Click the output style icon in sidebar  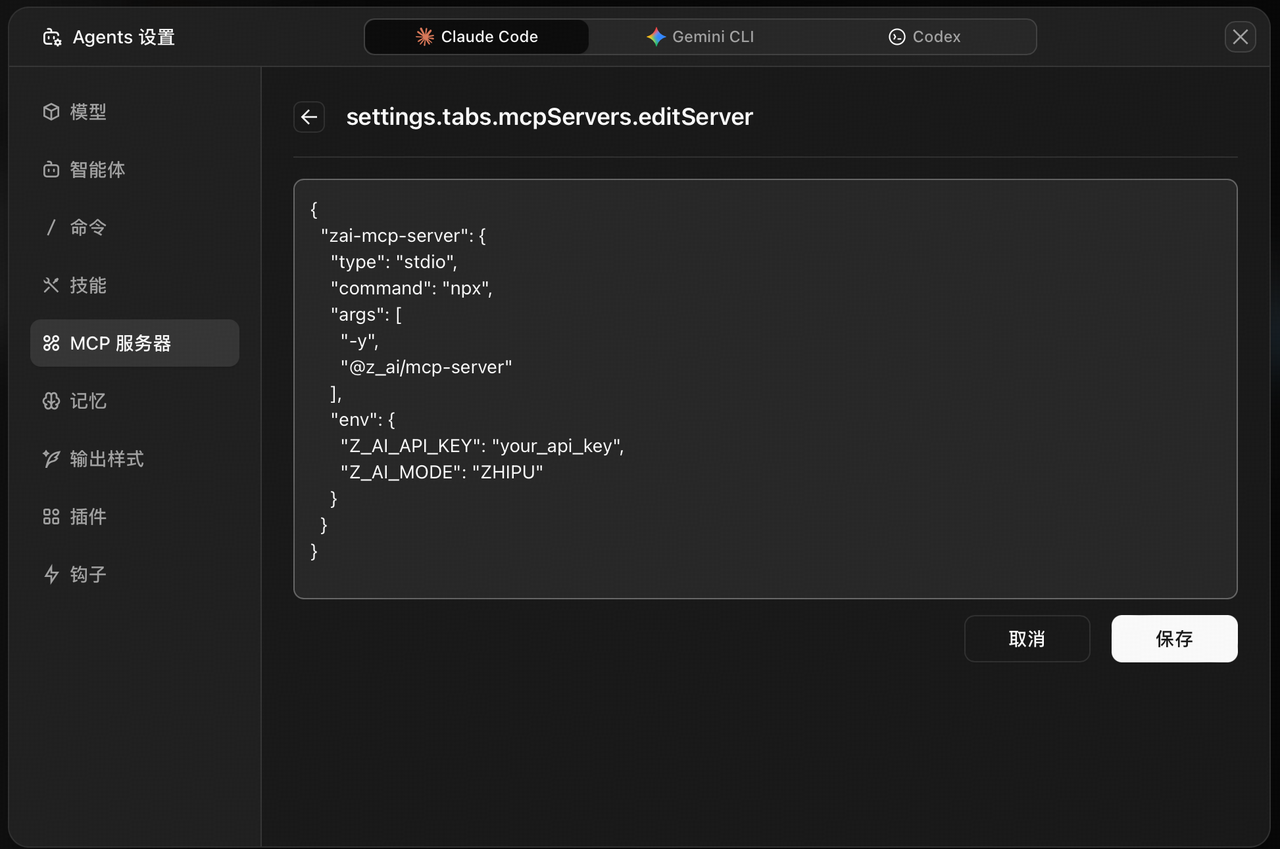51,459
